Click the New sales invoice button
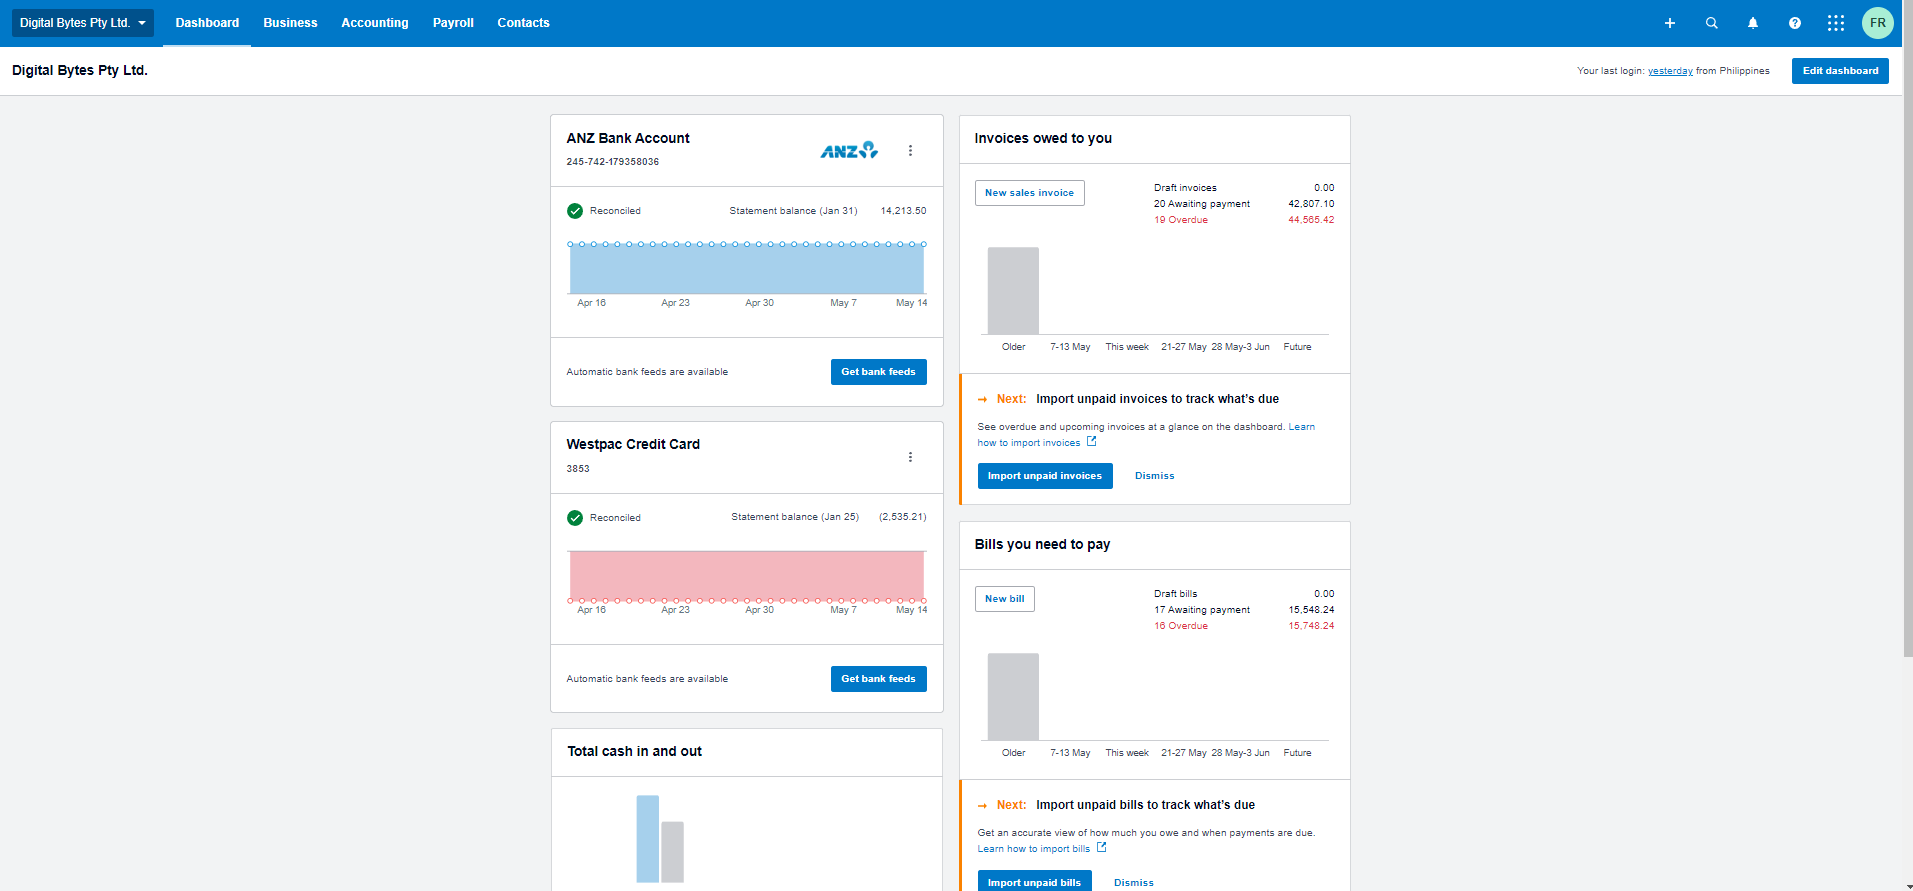Screen dimensions: 1913x891 pyautogui.click(x=1029, y=193)
